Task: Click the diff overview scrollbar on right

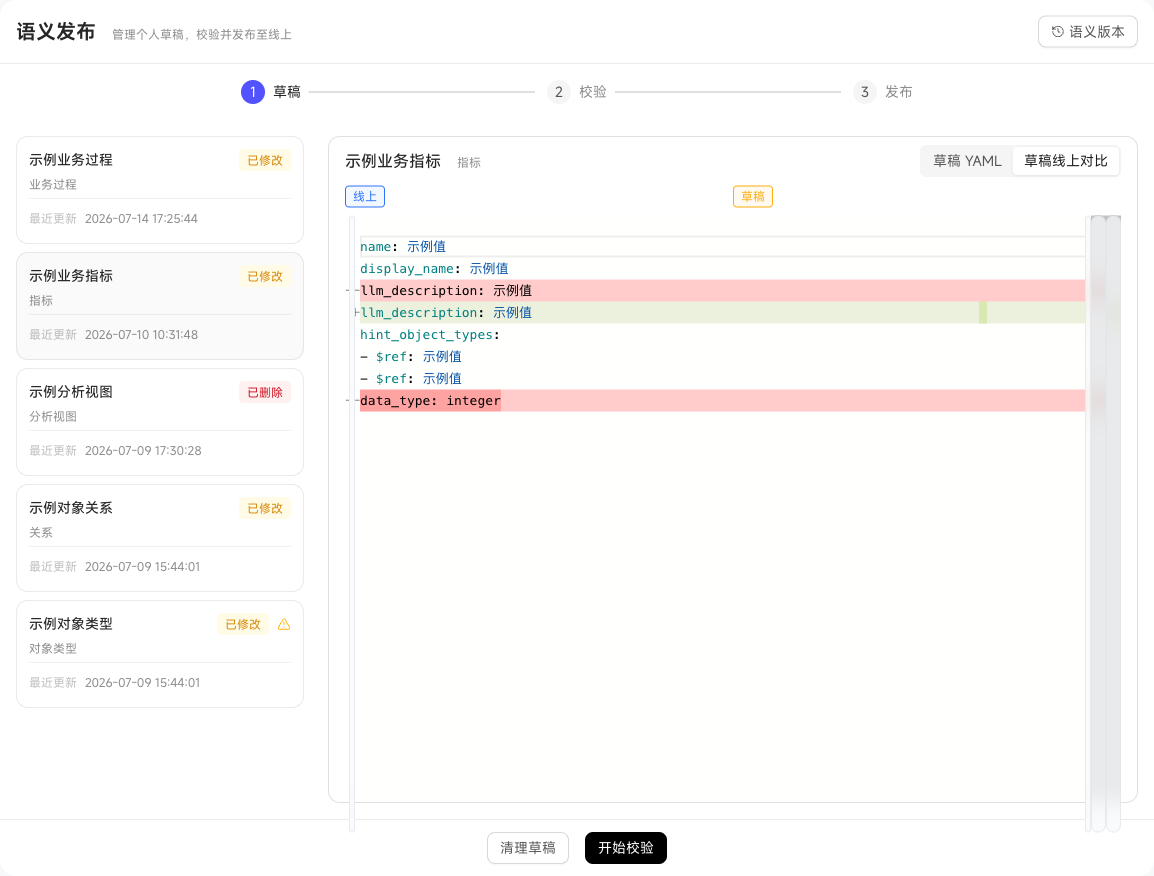Action: click(x=1105, y=523)
